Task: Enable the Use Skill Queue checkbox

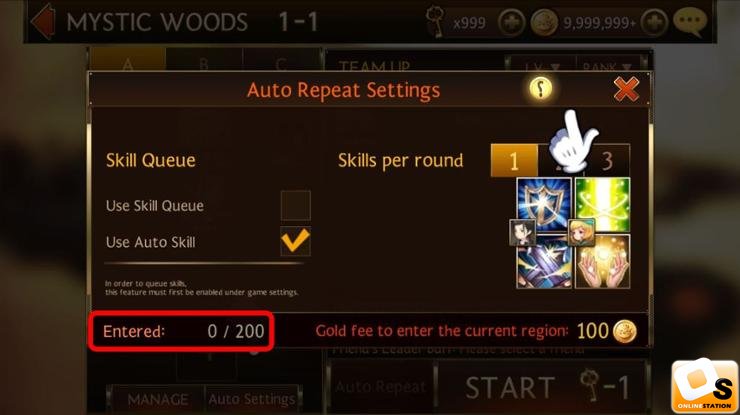Action: coord(295,205)
